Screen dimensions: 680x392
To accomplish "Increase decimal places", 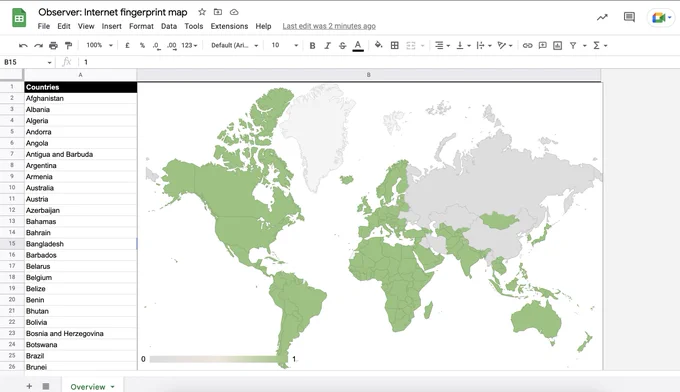I will tap(172, 46).
